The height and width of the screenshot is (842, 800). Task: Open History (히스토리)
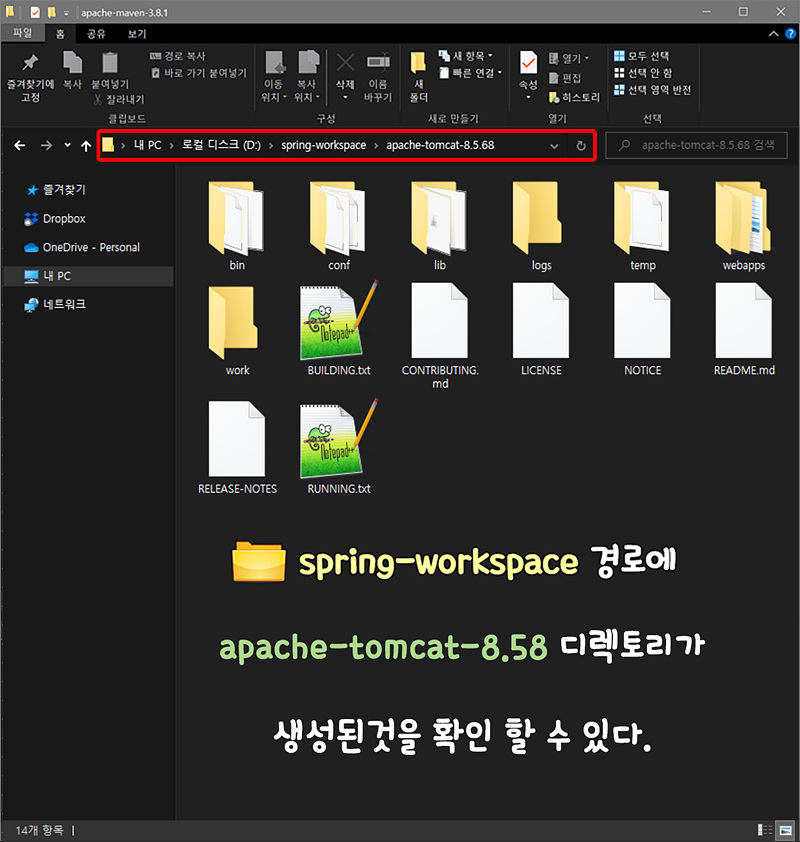(574, 97)
